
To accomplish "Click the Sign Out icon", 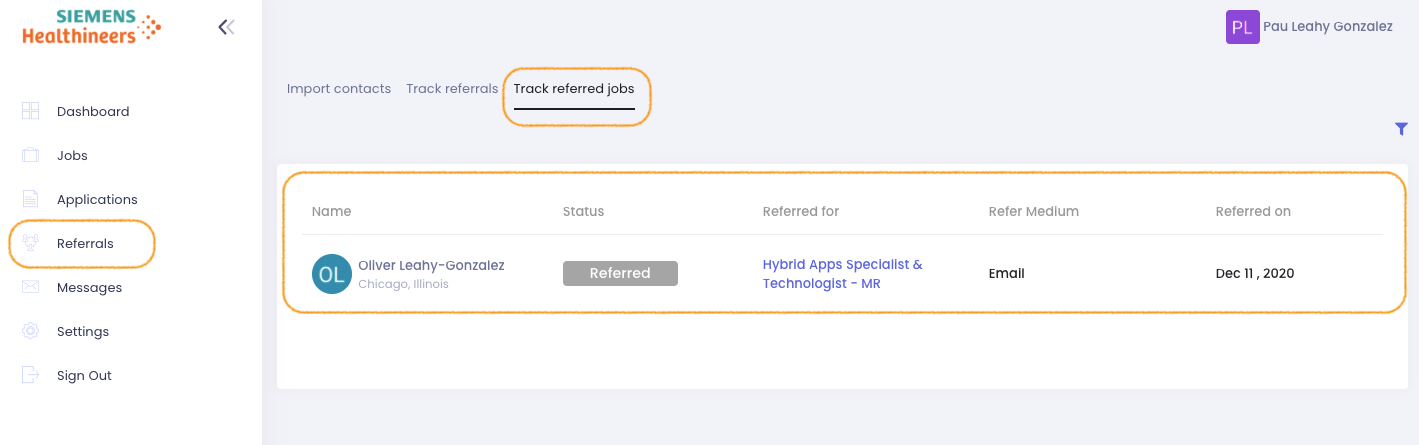I will coord(30,375).
